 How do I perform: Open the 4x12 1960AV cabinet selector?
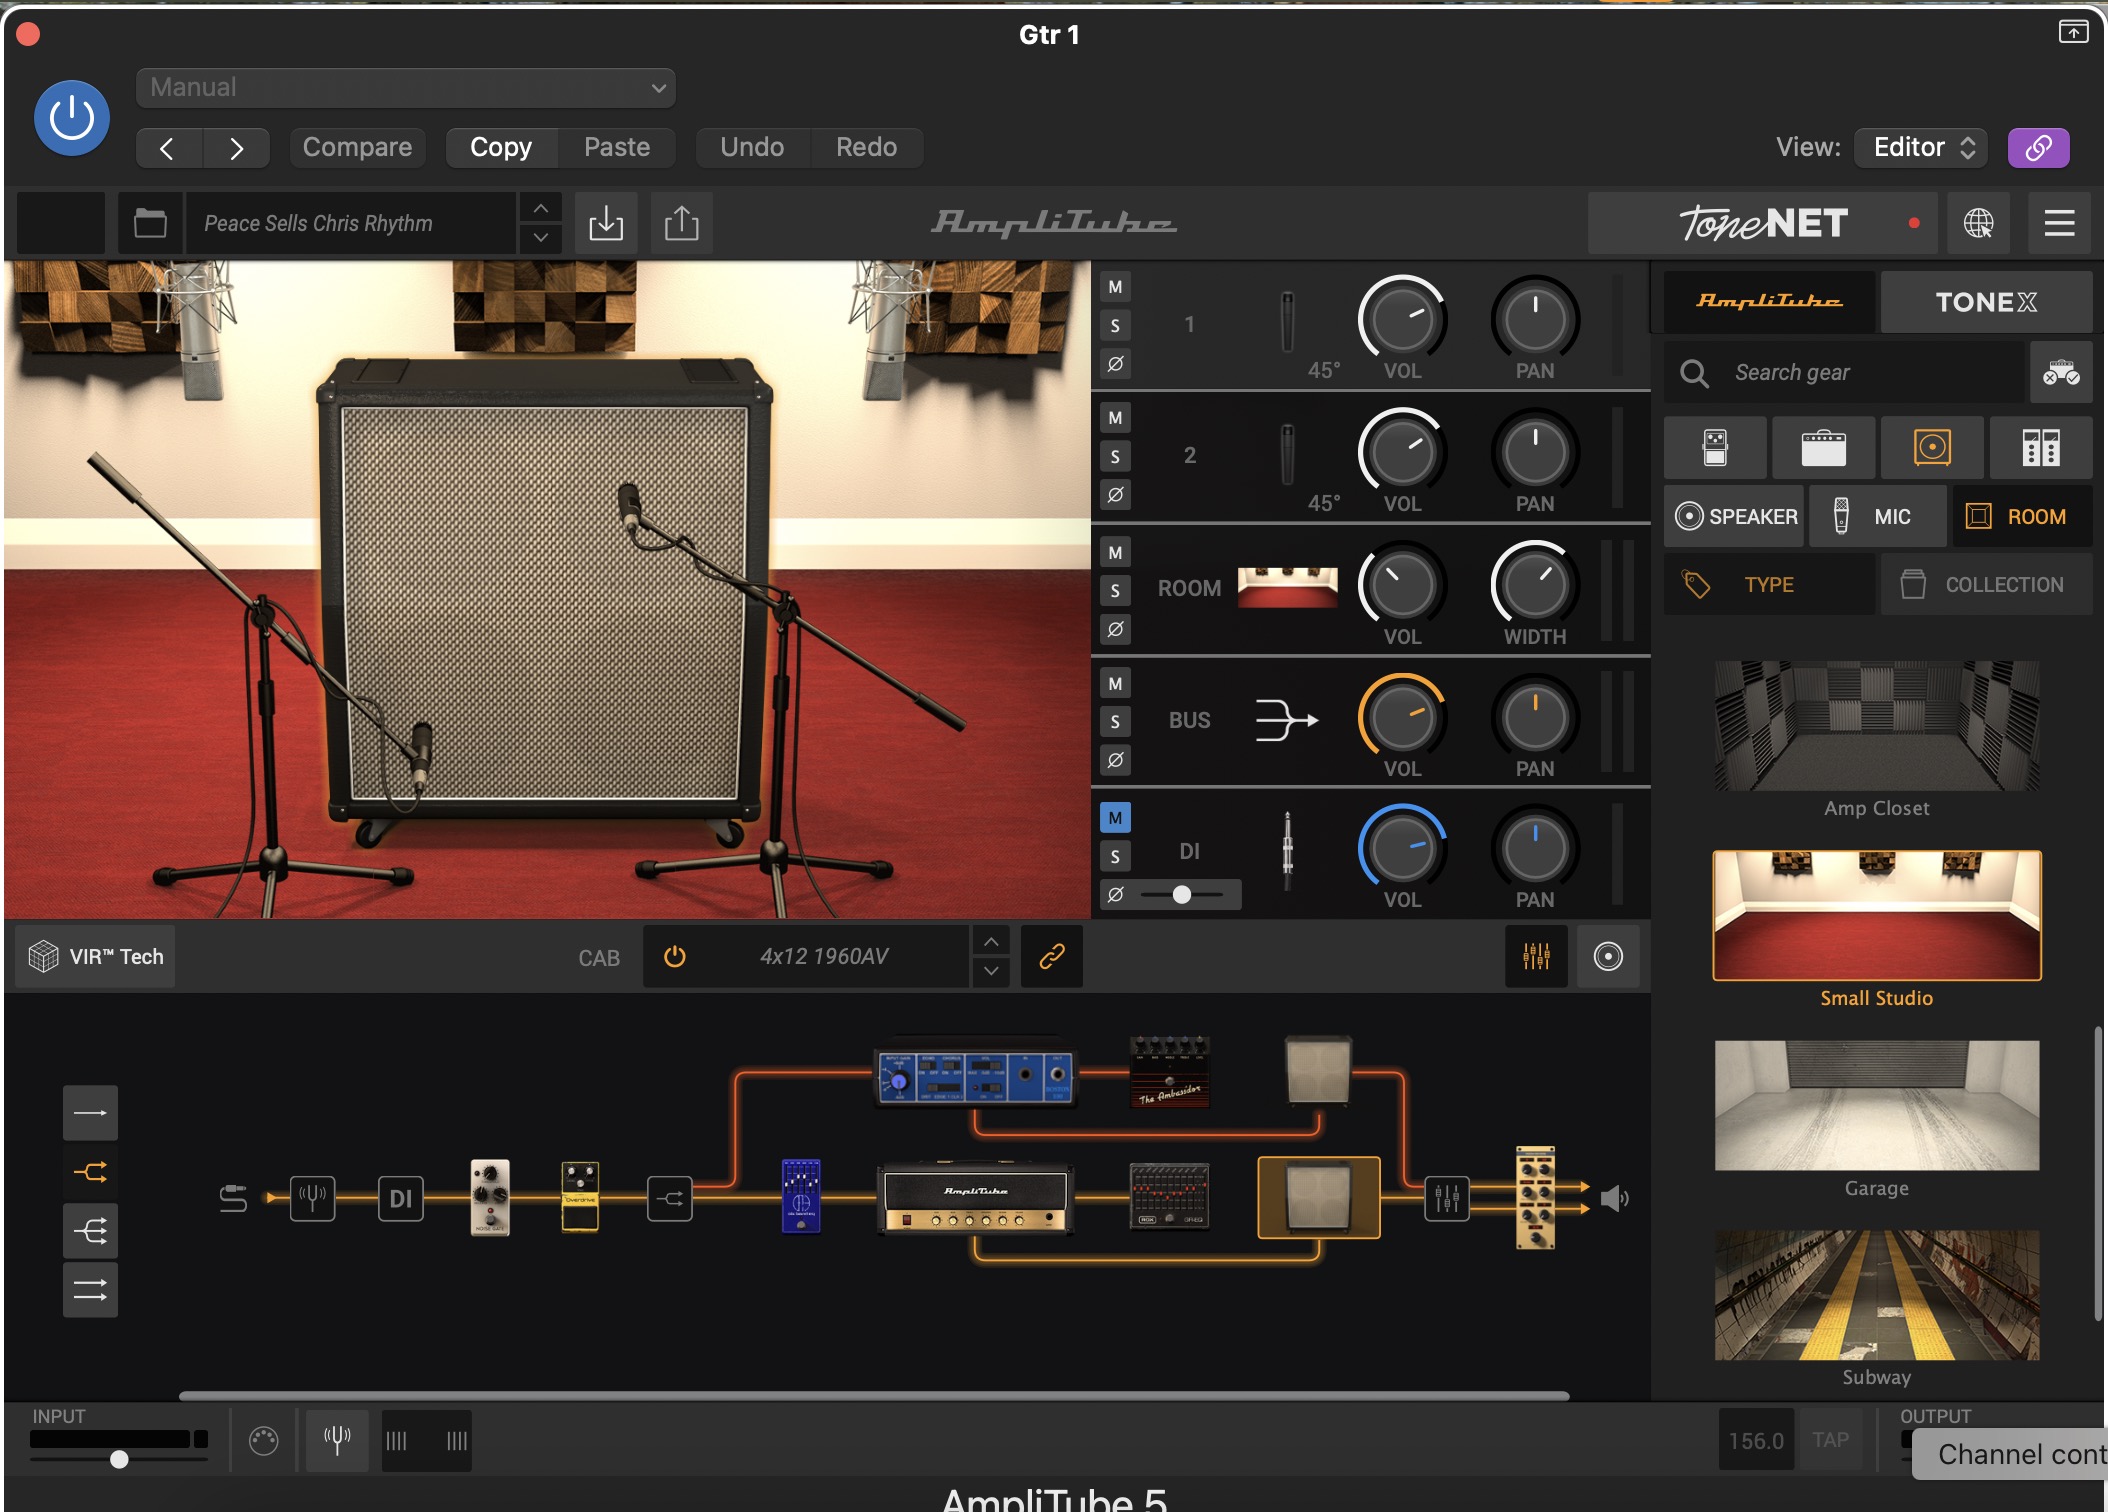tap(824, 957)
